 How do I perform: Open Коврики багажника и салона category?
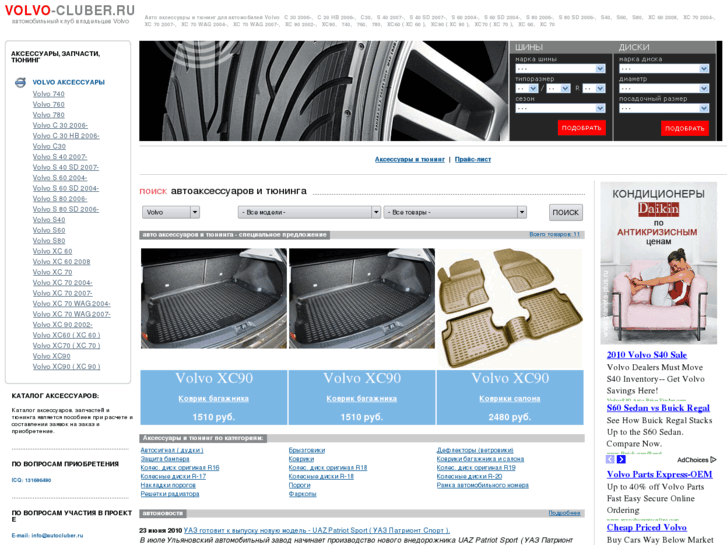click(480, 459)
